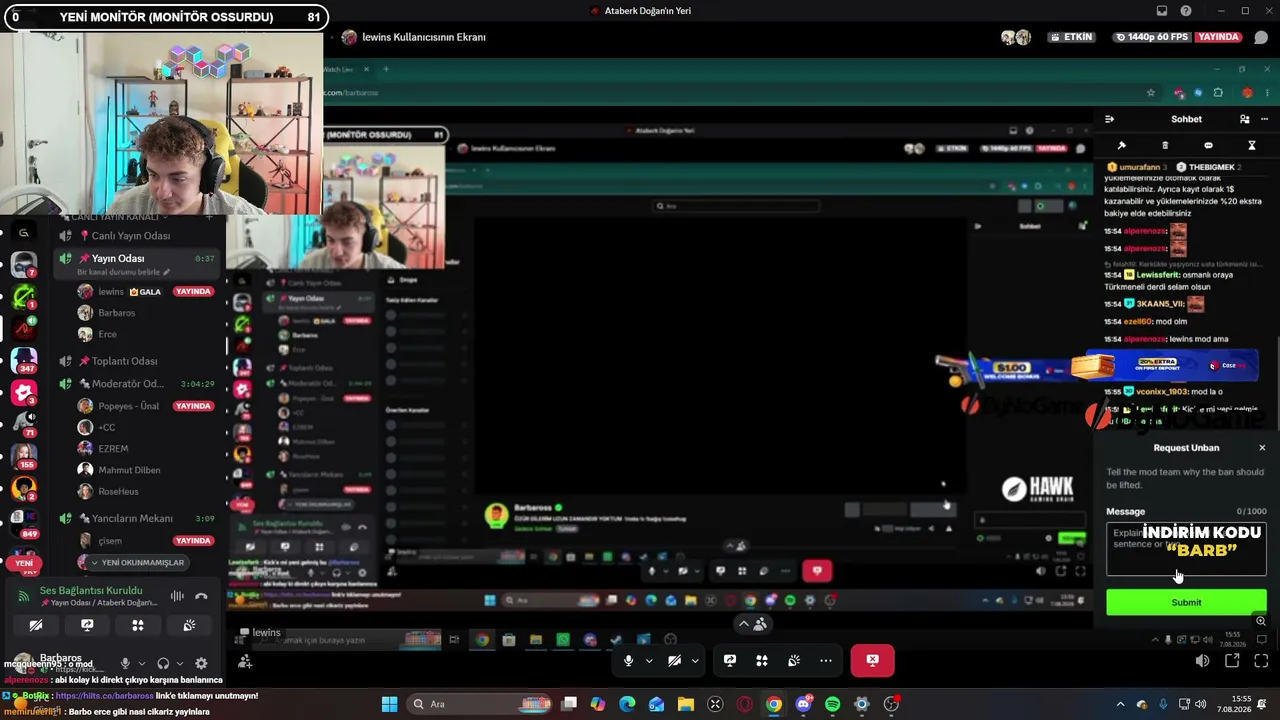Pop out the stream window
1280x720 pixels.
tap(1232, 660)
